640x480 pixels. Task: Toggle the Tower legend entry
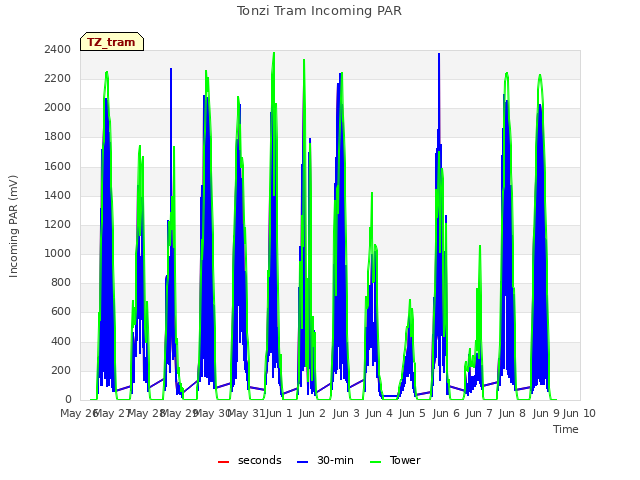point(395,460)
